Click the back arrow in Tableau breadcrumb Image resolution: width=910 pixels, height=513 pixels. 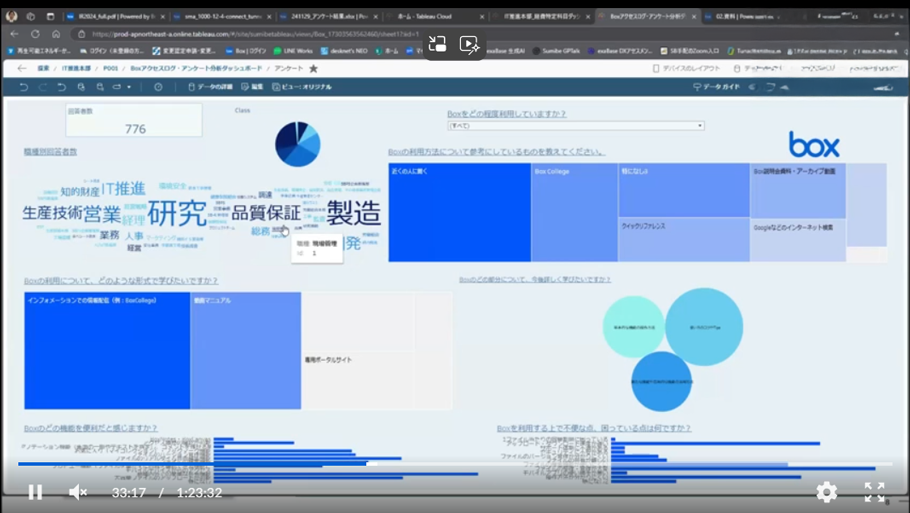[22, 69]
